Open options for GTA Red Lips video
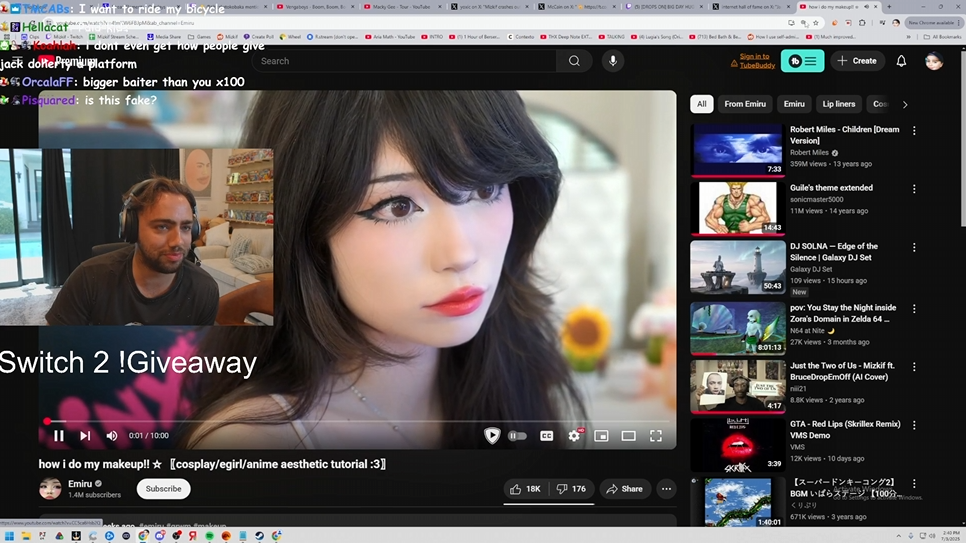Image resolution: width=966 pixels, height=543 pixels. [914, 425]
